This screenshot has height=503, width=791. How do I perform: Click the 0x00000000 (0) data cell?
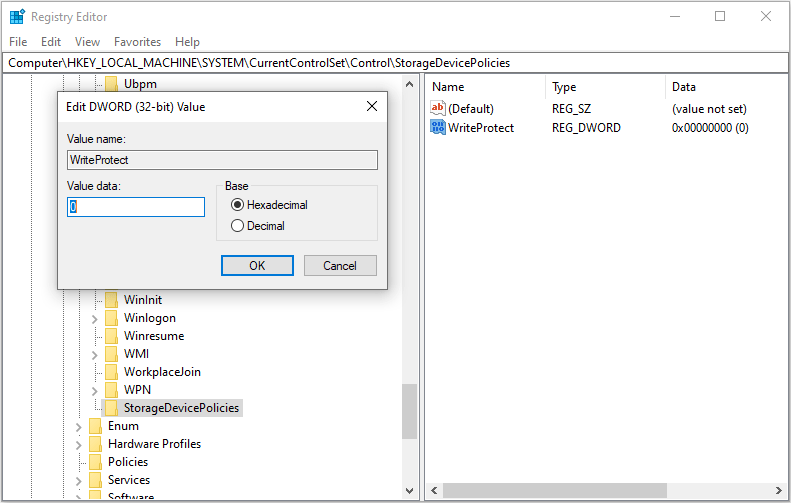click(710, 128)
